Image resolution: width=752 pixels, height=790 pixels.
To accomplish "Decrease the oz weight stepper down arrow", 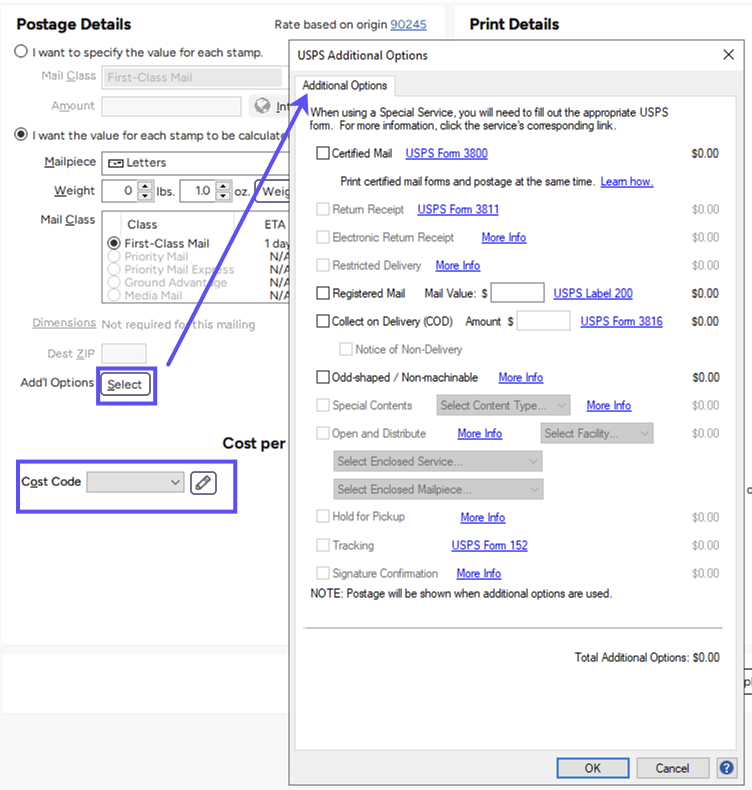I will [223, 196].
